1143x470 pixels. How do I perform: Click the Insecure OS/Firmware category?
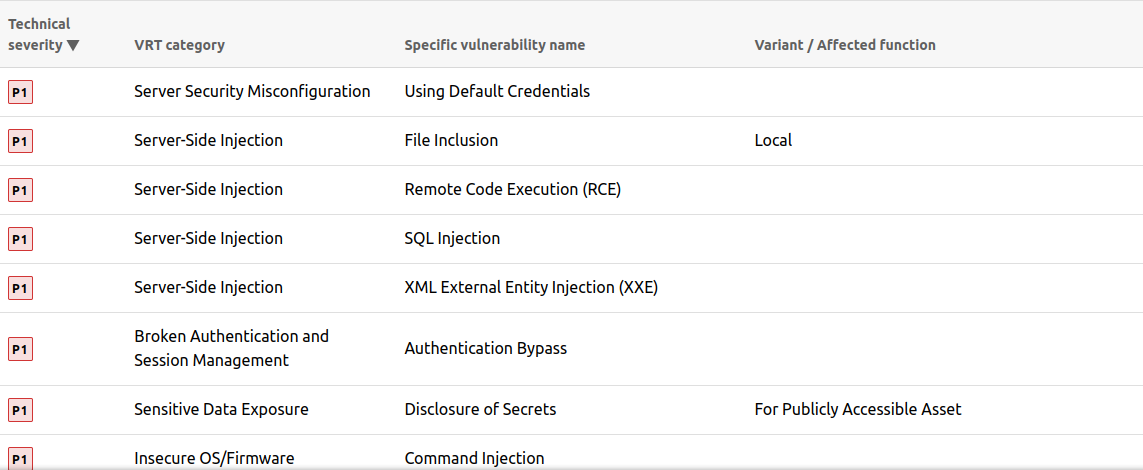pyautogui.click(x=214, y=459)
